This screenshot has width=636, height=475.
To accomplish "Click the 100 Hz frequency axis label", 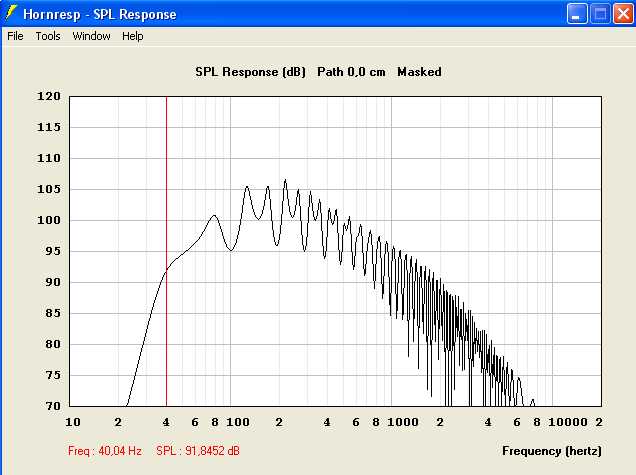I will [x=238, y=422].
